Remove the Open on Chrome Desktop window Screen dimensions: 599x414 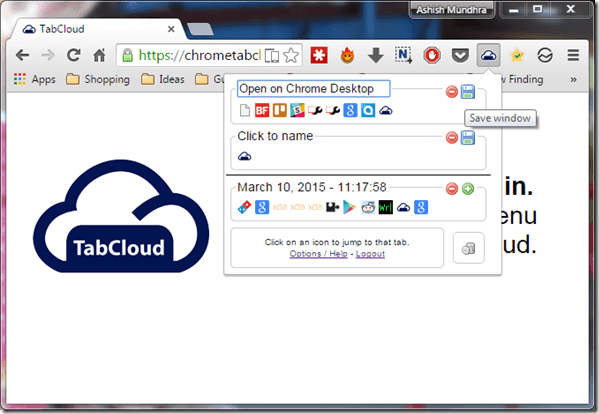click(x=452, y=92)
